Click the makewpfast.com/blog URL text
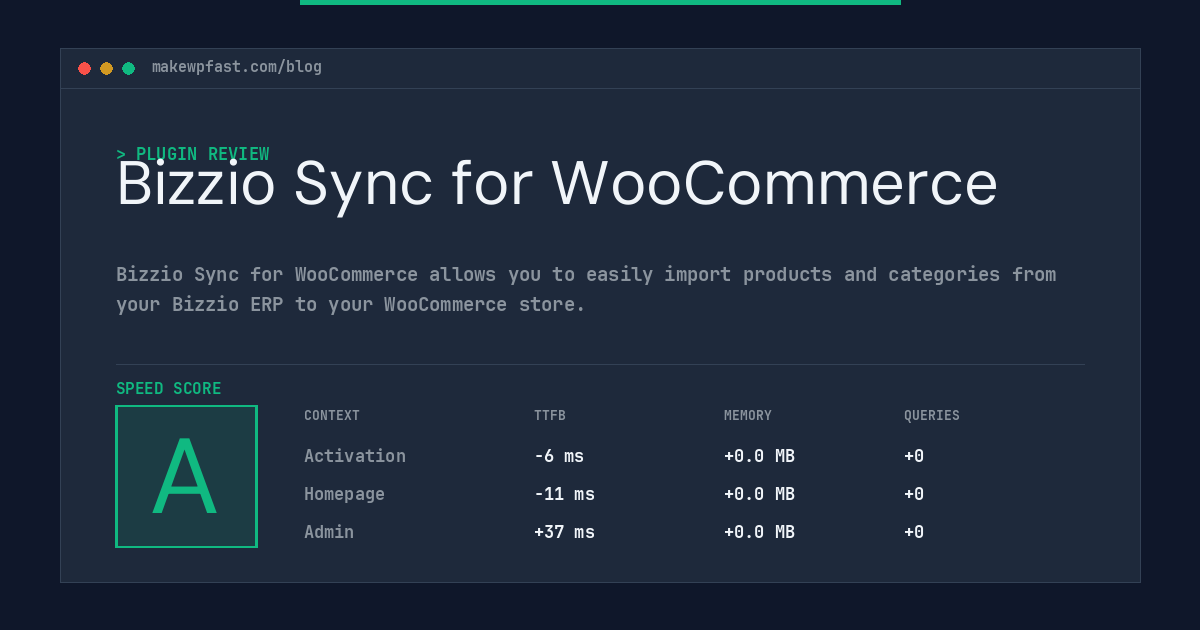The image size is (1200, 630). point(237,67)
